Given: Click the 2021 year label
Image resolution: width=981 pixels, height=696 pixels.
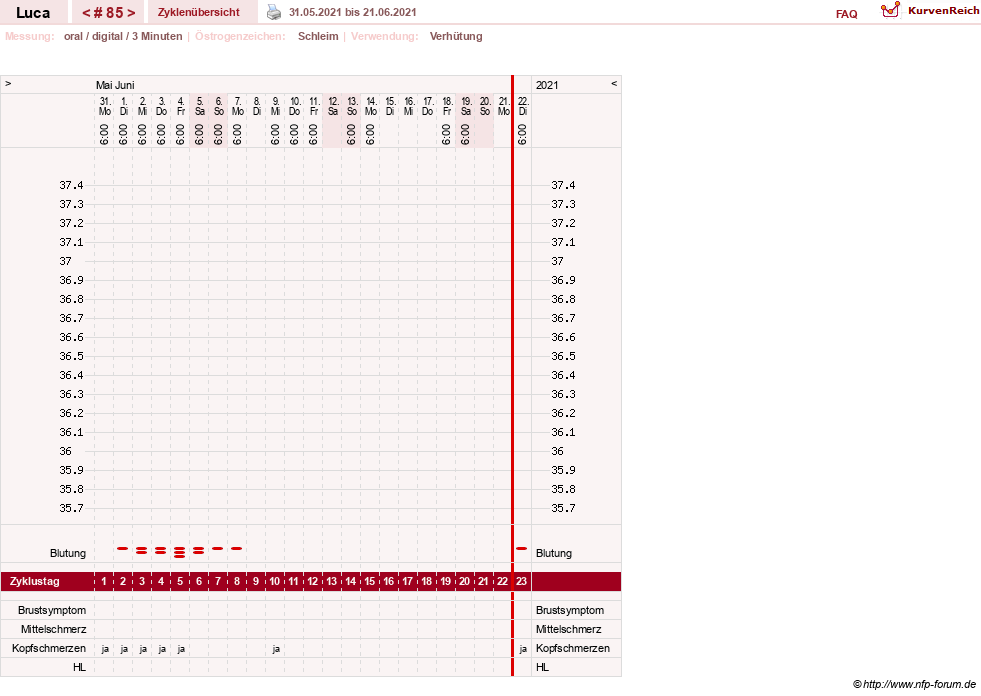Looking at the screenshot, I should 547,85.
